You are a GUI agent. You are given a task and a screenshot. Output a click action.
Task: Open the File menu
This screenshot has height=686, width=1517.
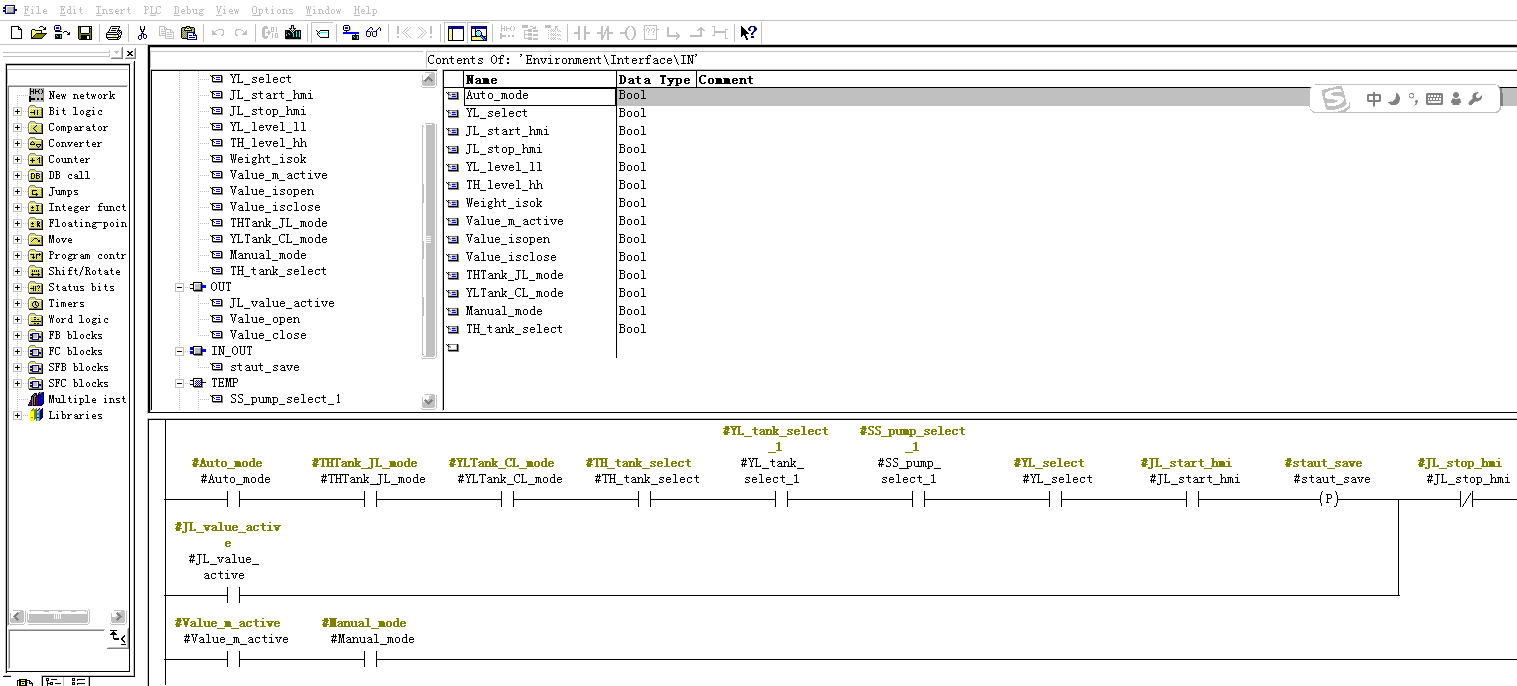click(35, 10)
